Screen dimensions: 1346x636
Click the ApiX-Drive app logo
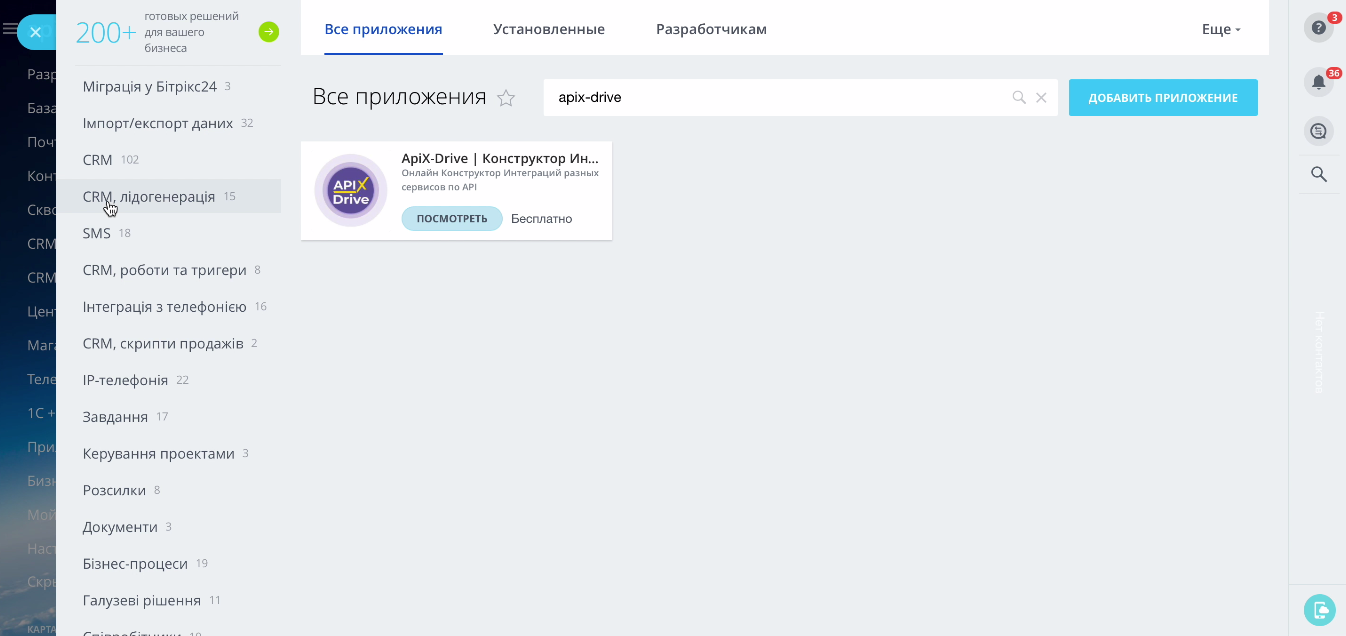[351, 190]
